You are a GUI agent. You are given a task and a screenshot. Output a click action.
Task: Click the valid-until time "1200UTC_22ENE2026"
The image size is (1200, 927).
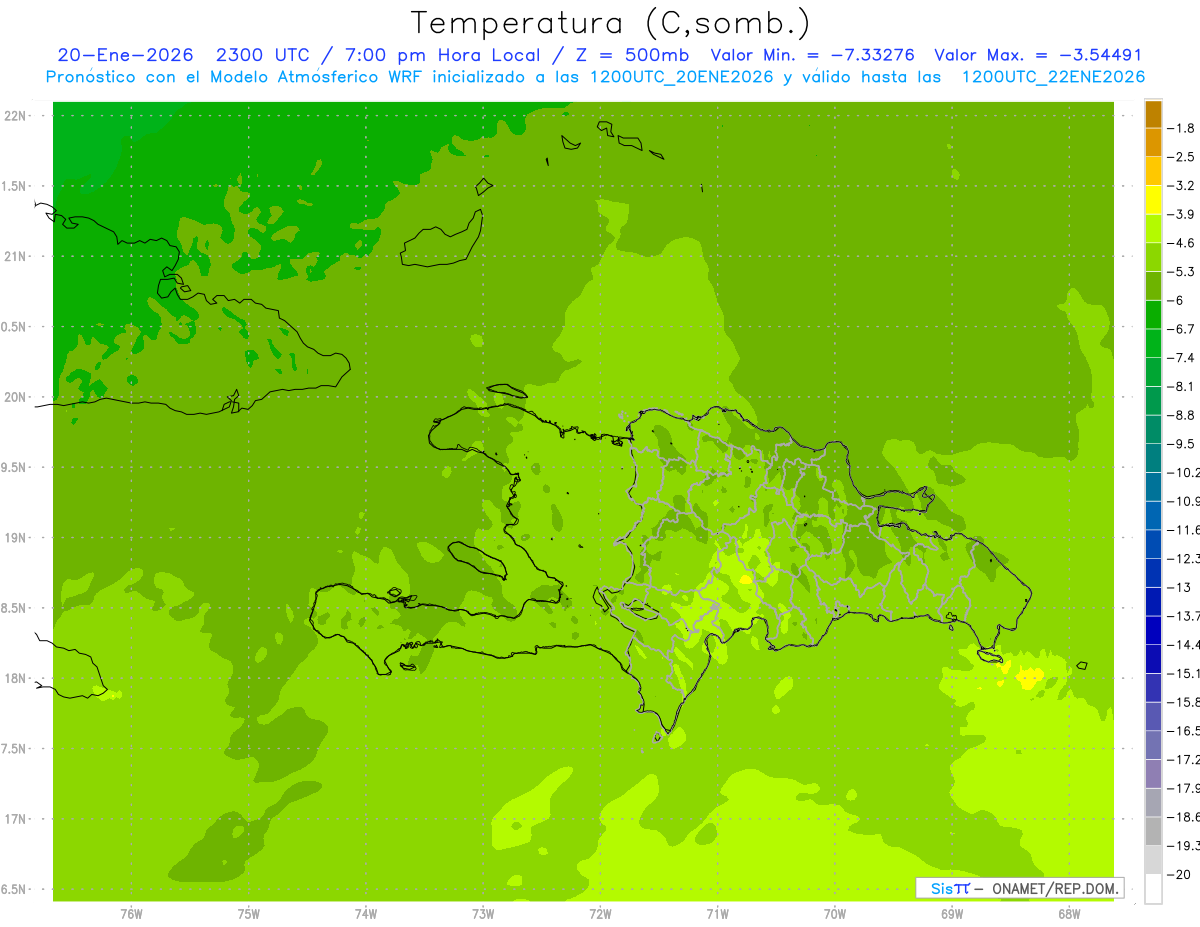coord(1053,77)
